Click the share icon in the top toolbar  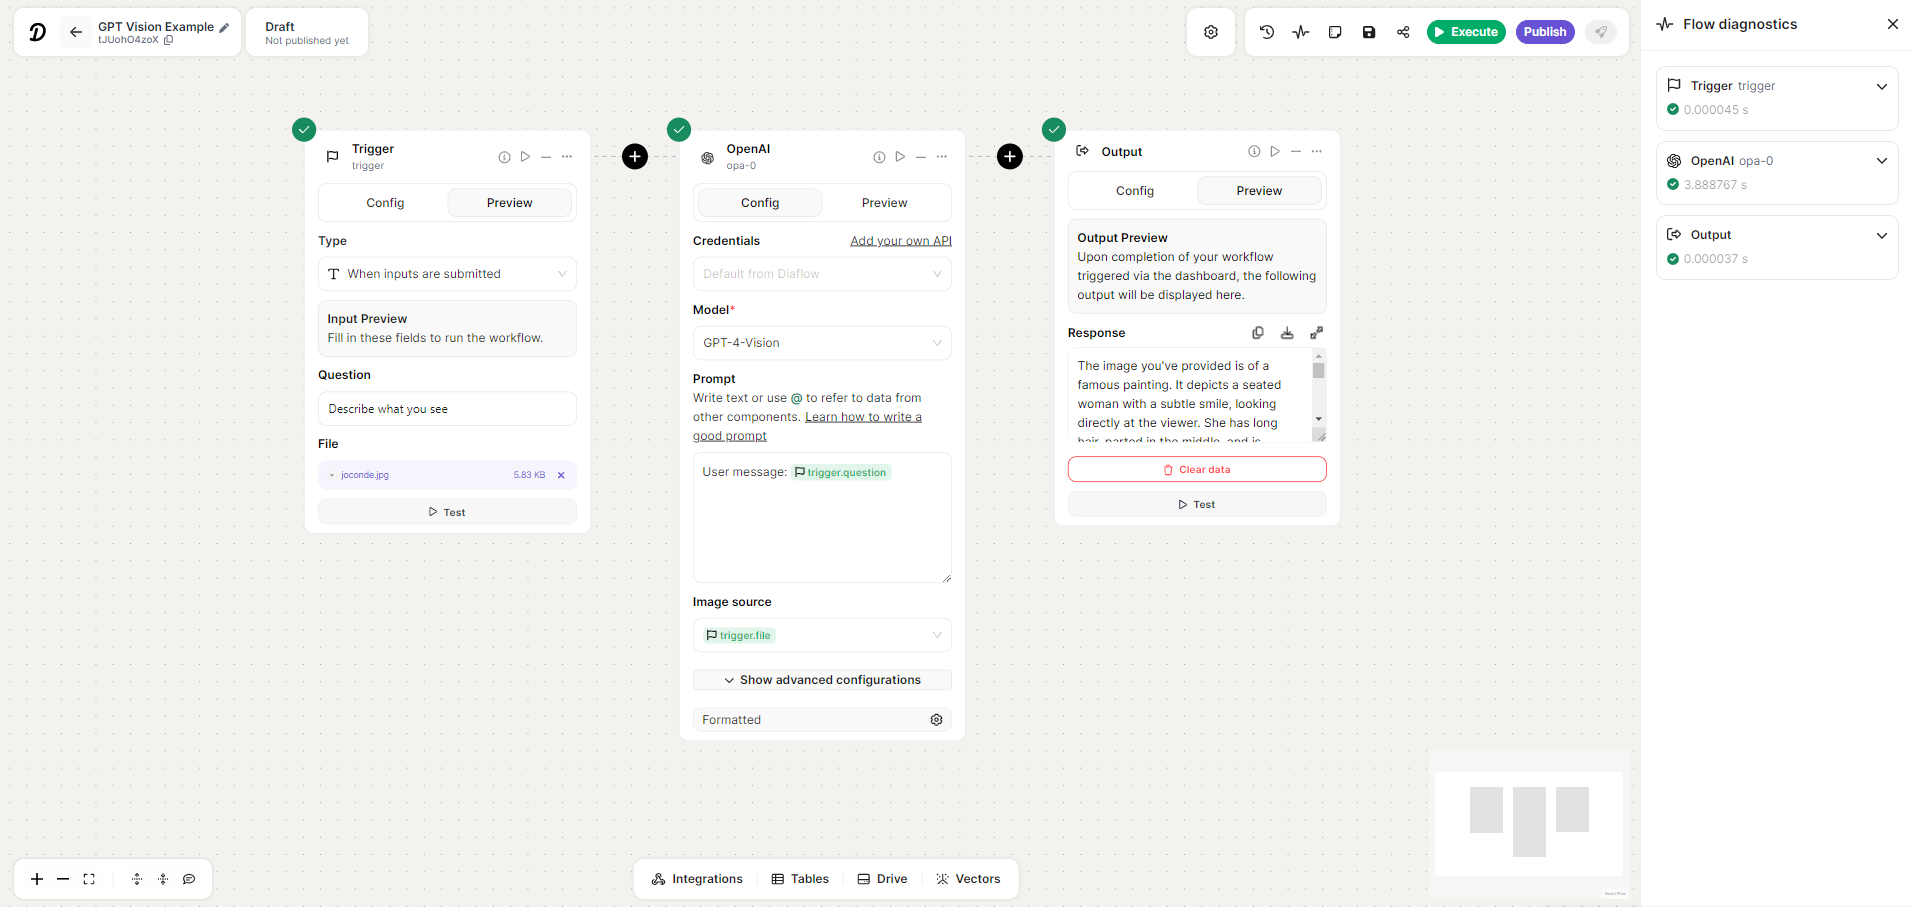coord(1403,32)
